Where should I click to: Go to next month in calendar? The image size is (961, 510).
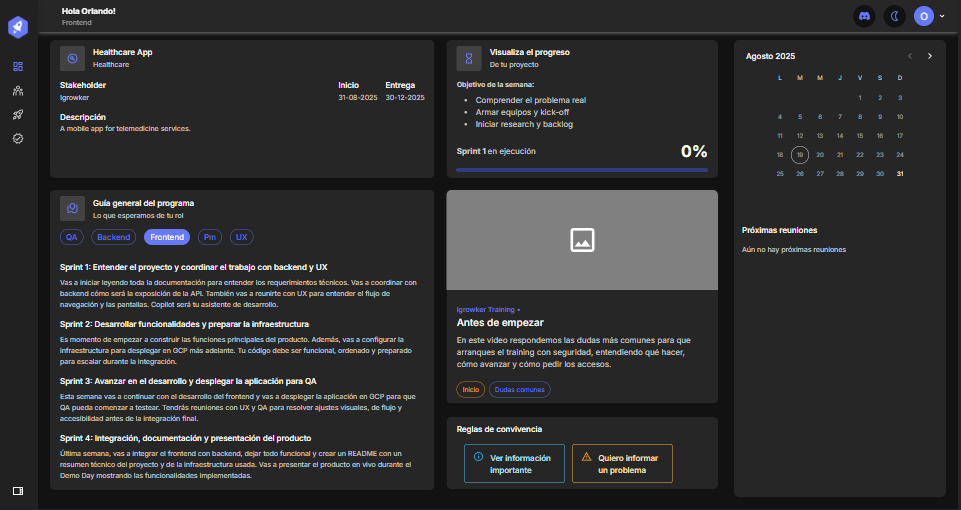point(930,56)
